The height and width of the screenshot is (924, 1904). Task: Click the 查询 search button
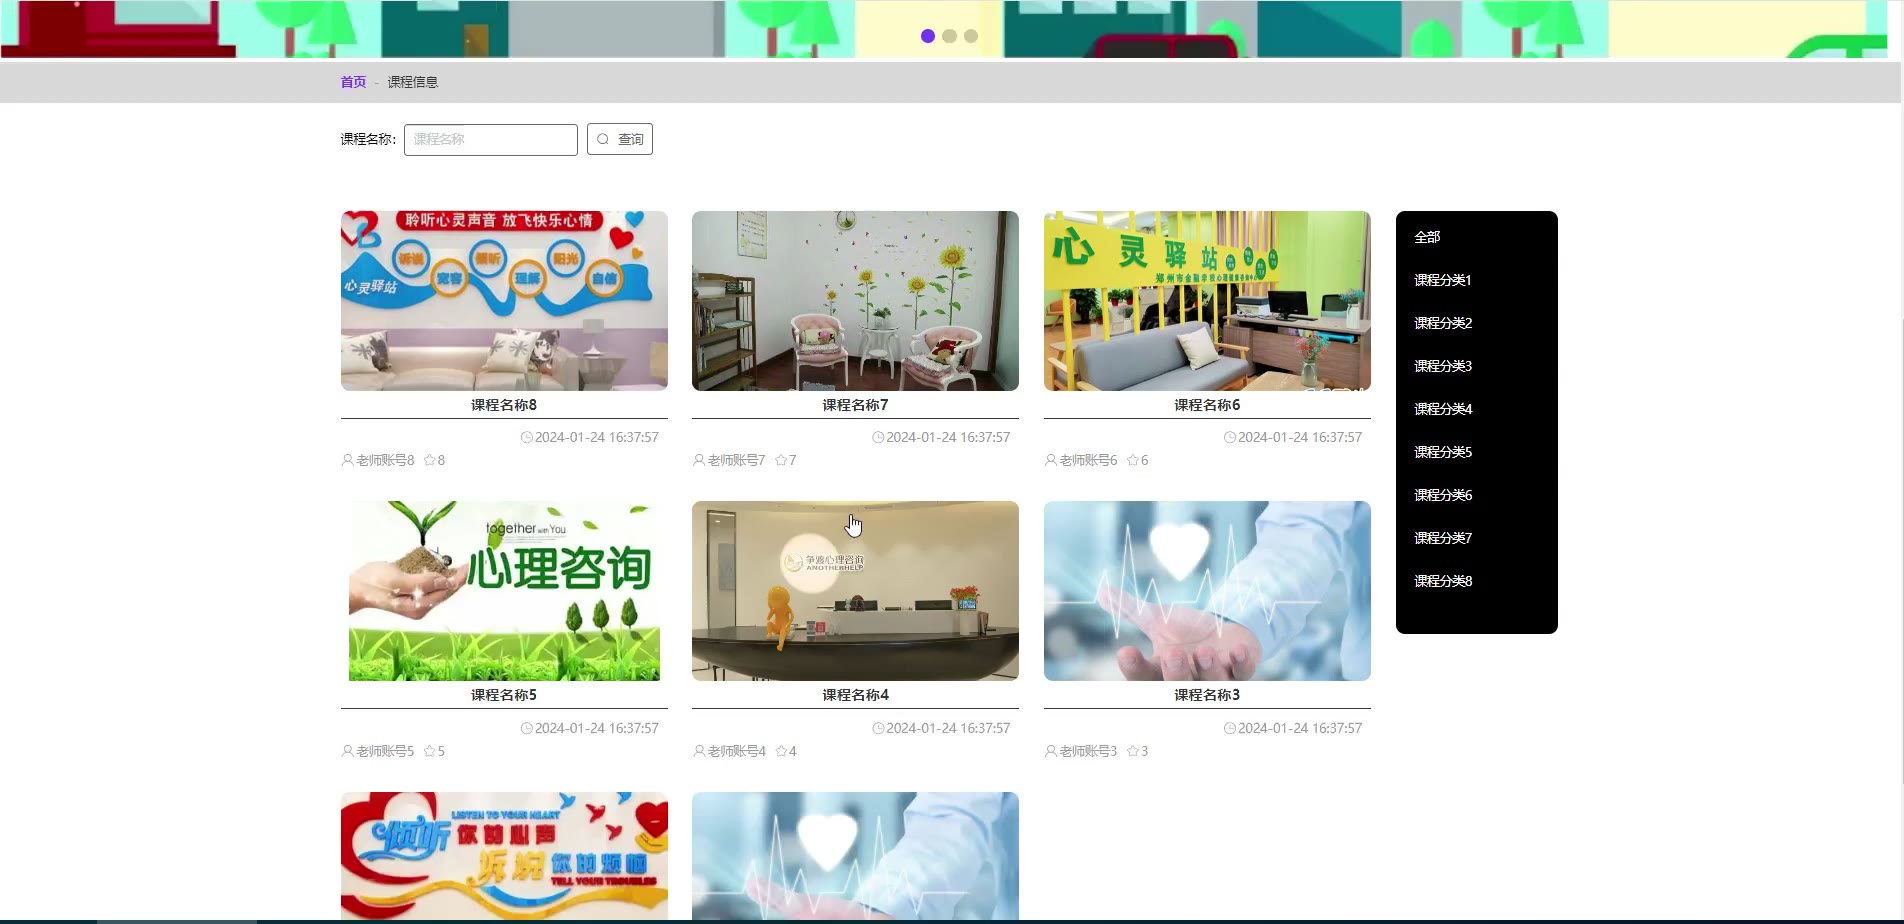(620, 139)
